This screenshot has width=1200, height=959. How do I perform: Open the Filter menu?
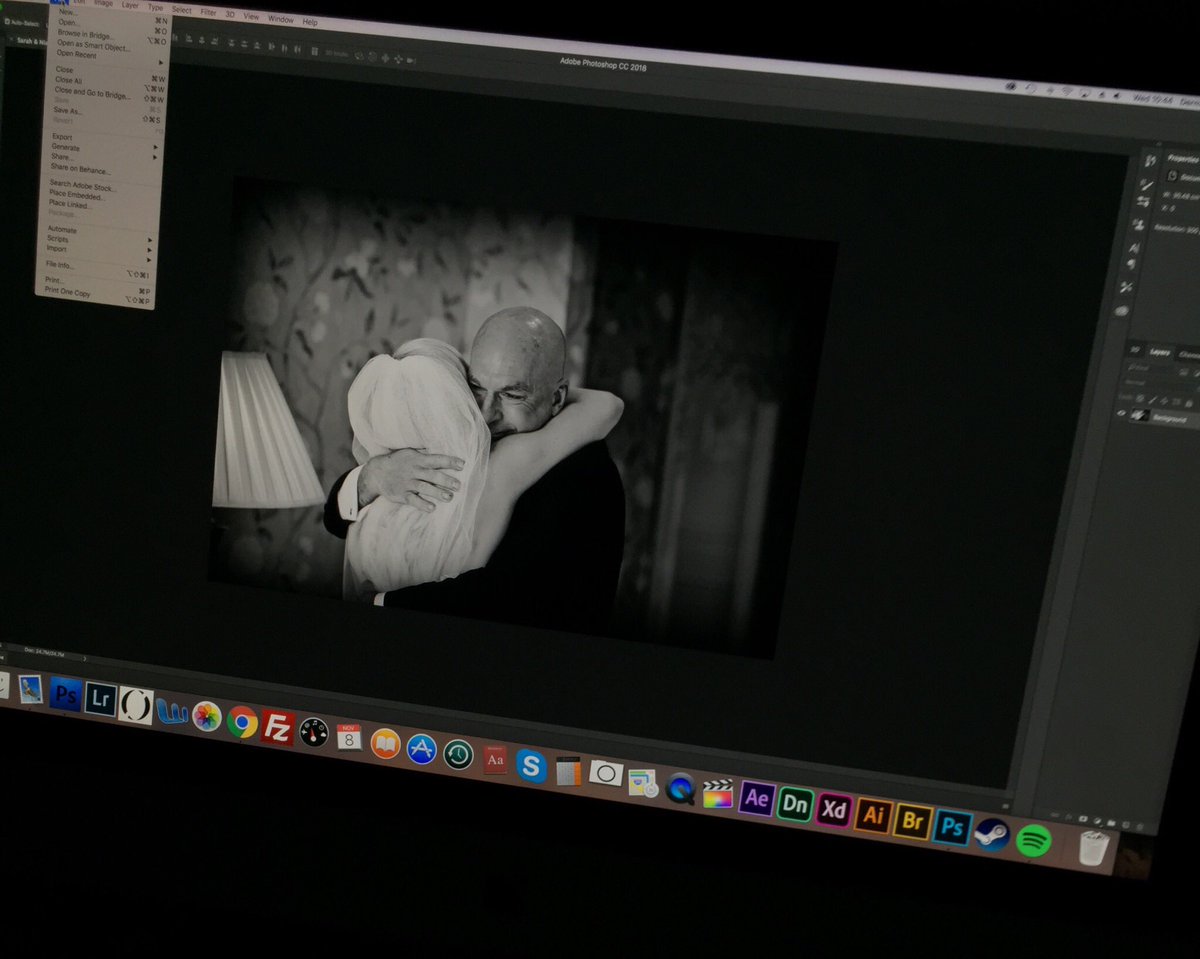tap(208, 12)
